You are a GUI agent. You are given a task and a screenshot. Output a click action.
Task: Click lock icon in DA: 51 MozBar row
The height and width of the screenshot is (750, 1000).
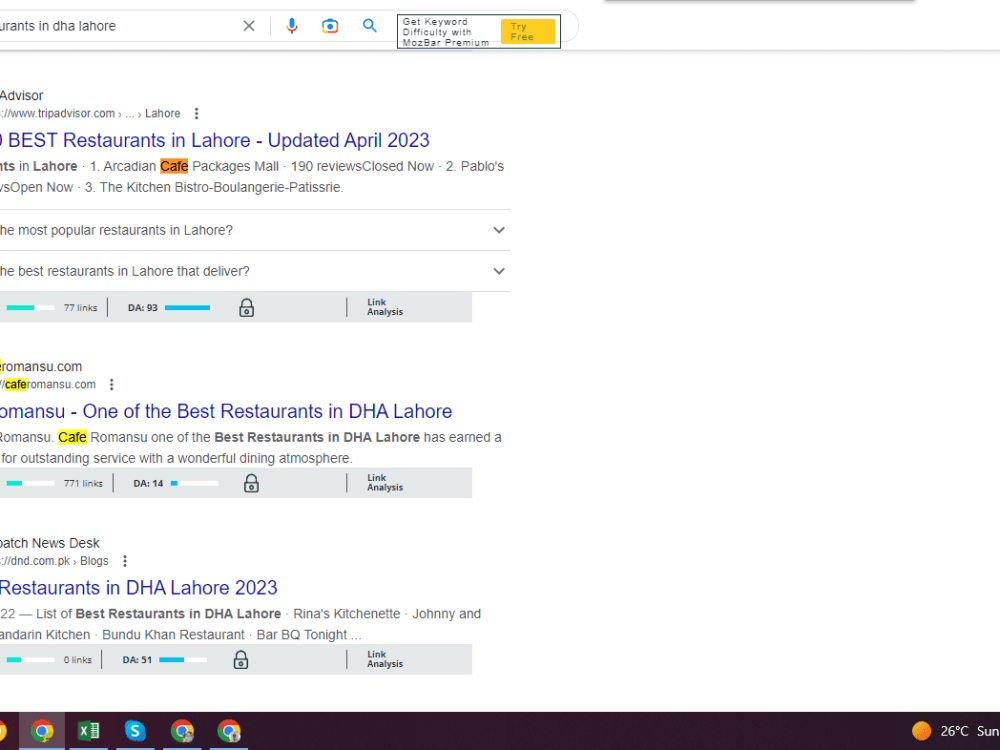coord(240,659)
